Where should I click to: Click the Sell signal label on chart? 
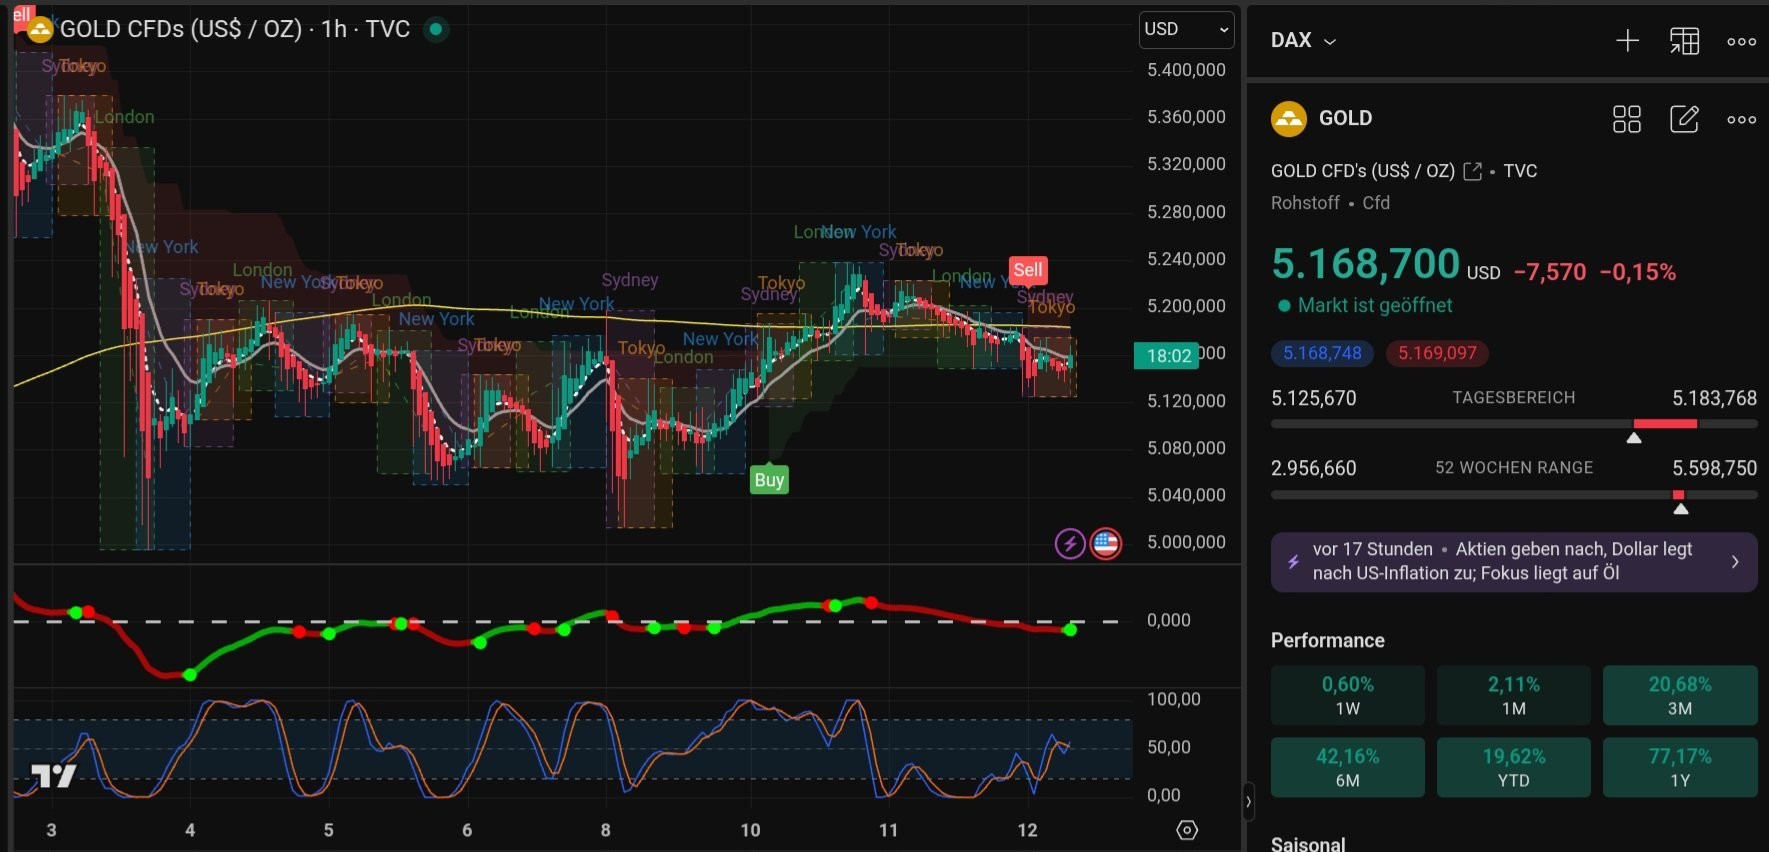[x=1028, y=270]
